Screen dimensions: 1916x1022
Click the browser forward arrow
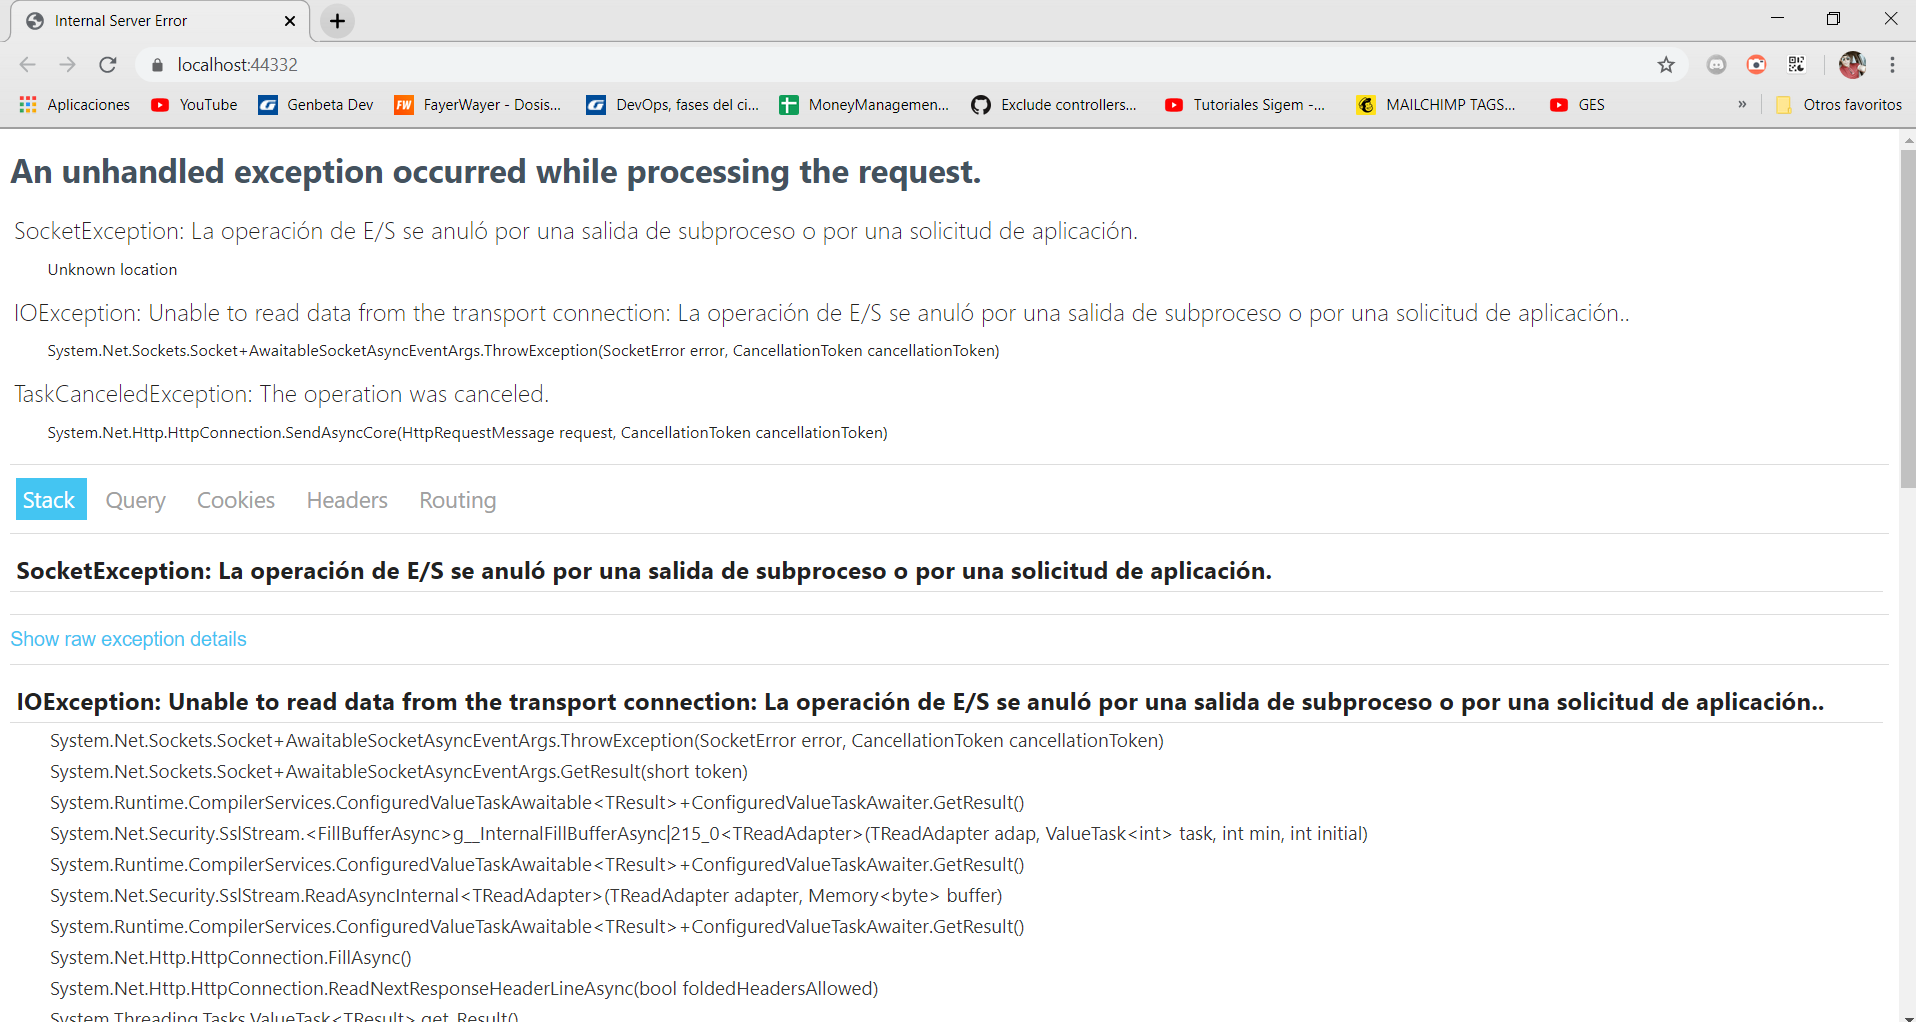coord(67,65)
